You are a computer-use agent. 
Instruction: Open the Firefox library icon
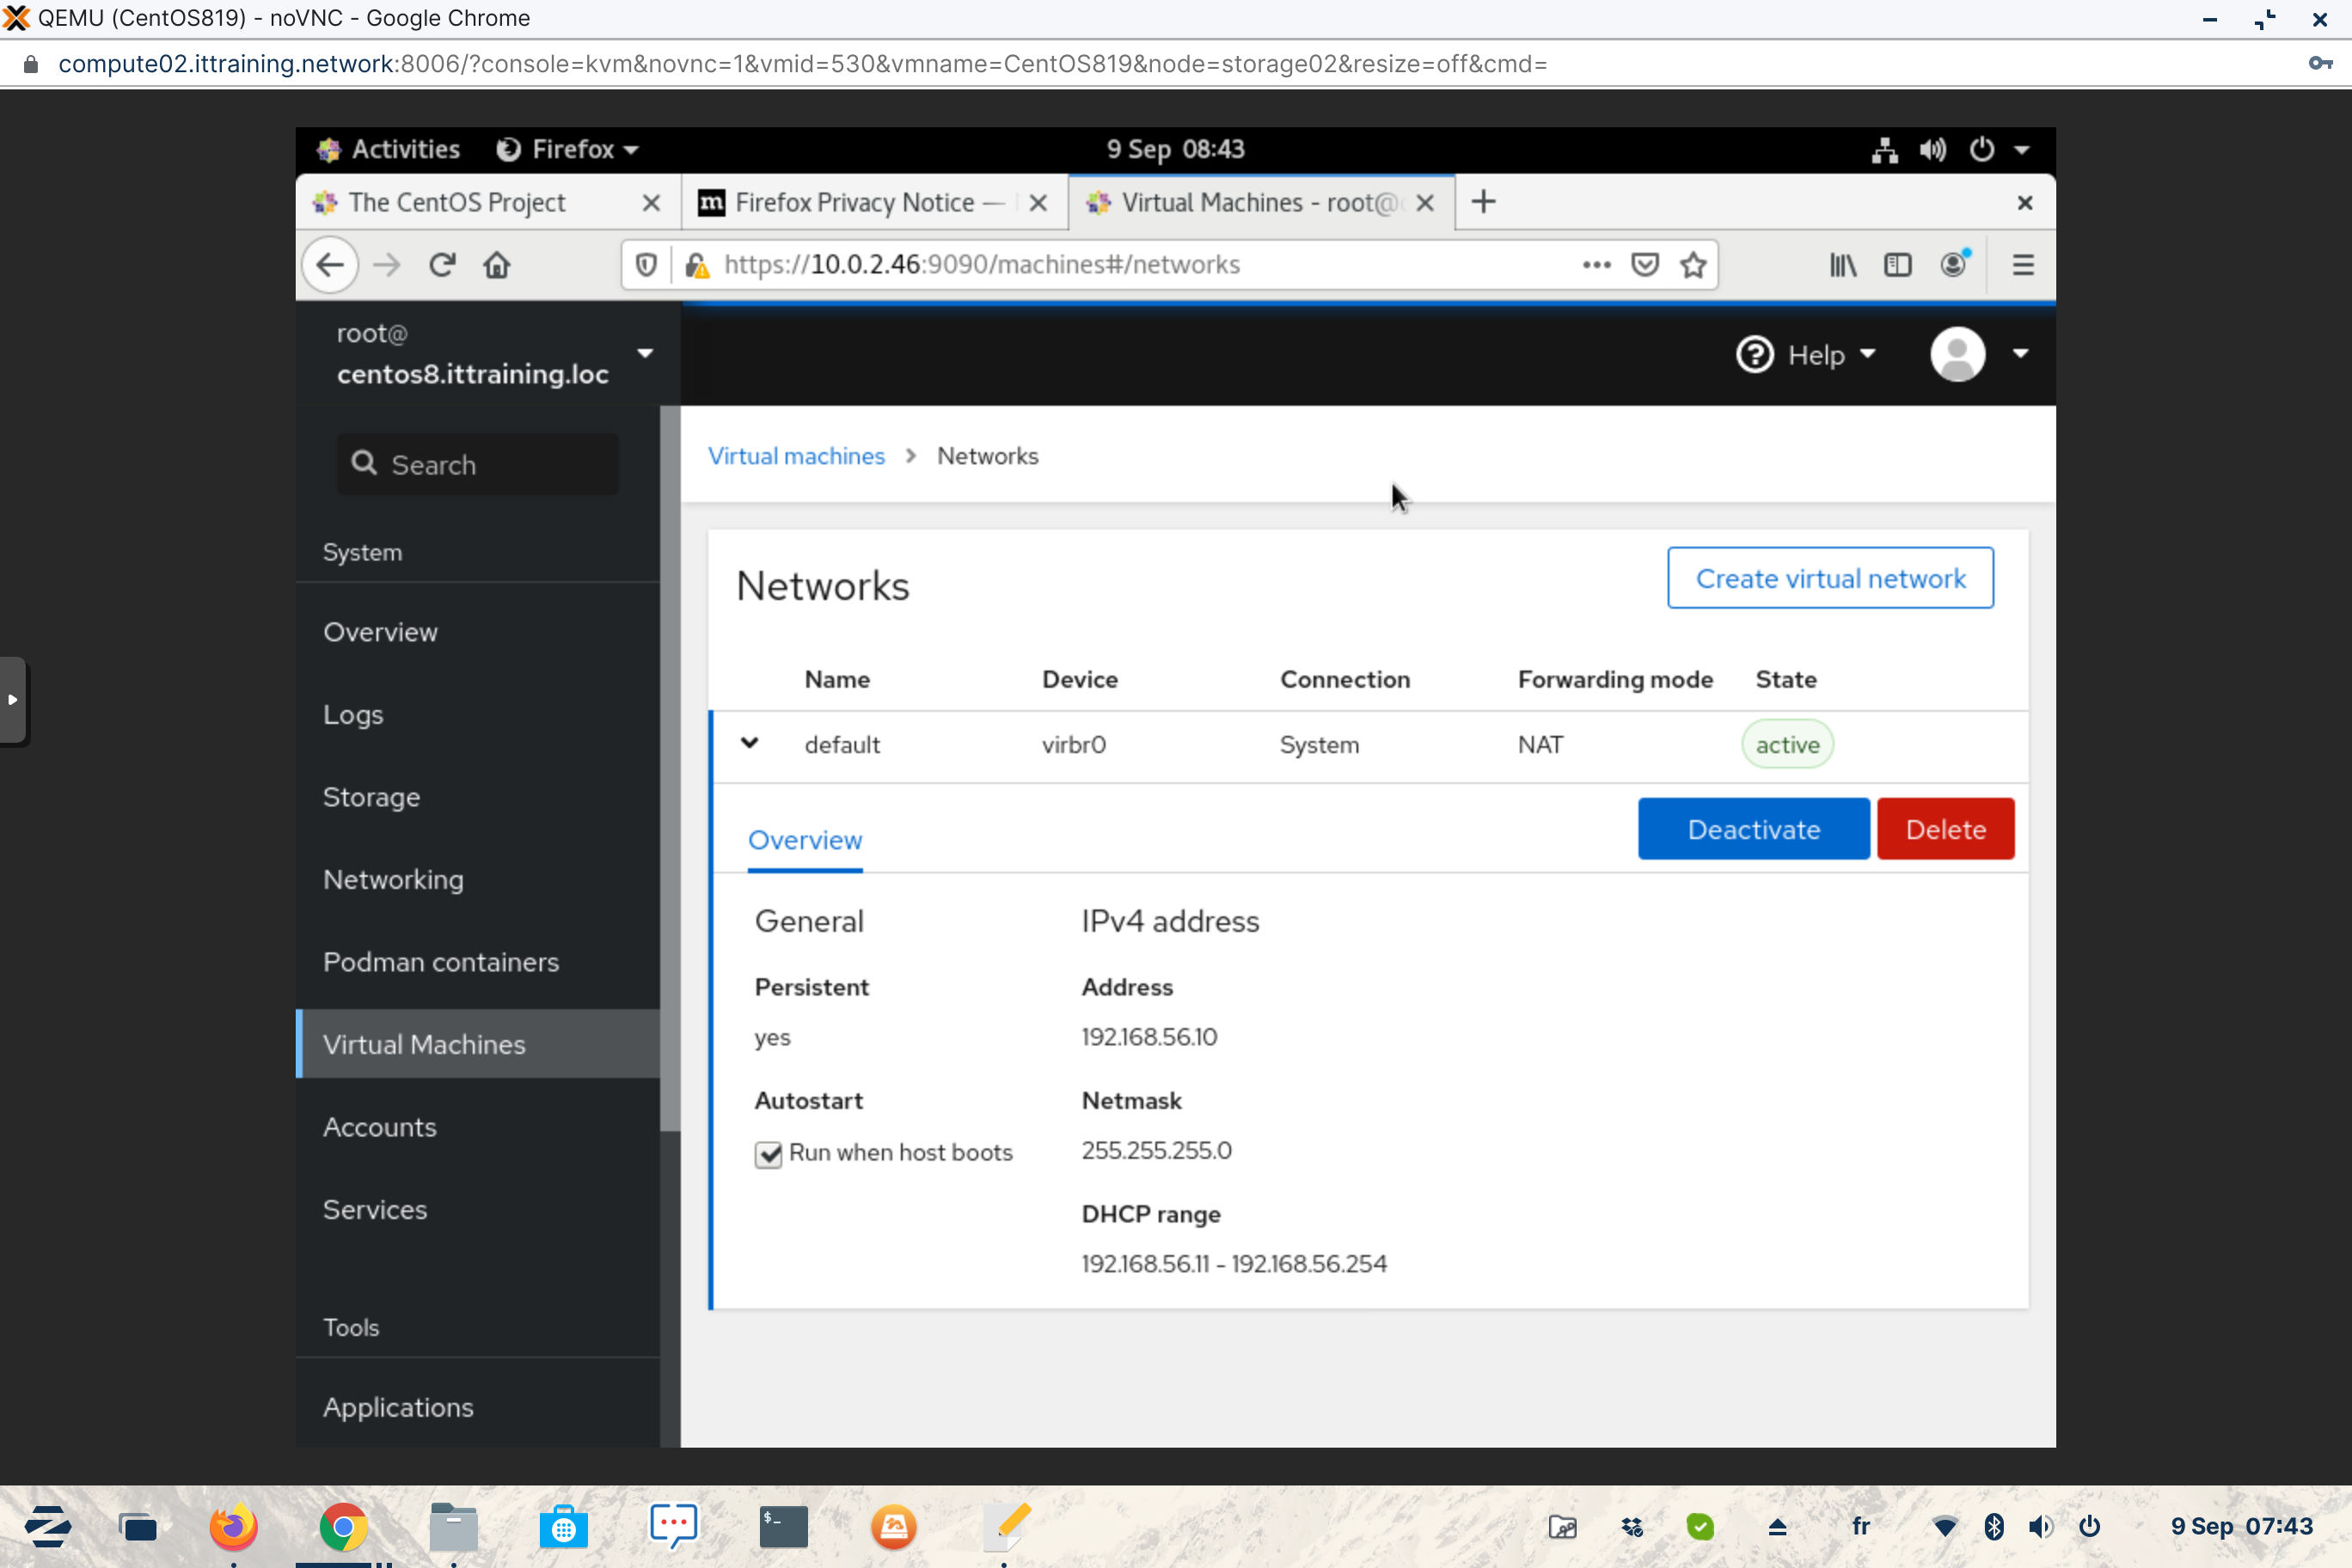1843,265
